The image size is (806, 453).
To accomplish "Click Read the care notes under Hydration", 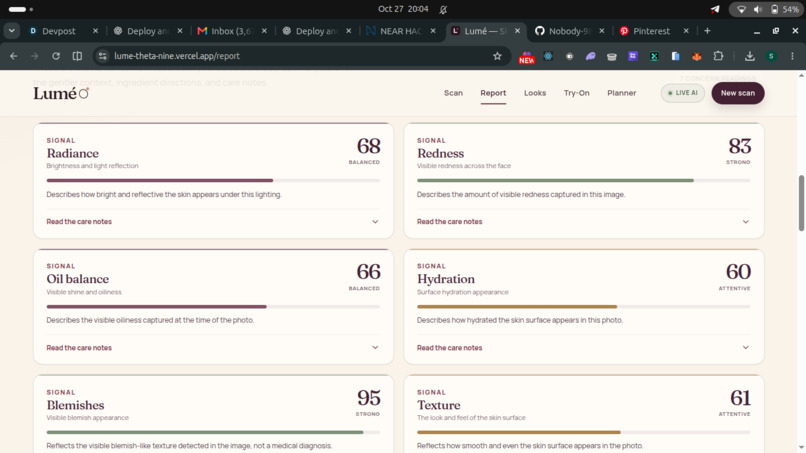I will tap(449, 348).
